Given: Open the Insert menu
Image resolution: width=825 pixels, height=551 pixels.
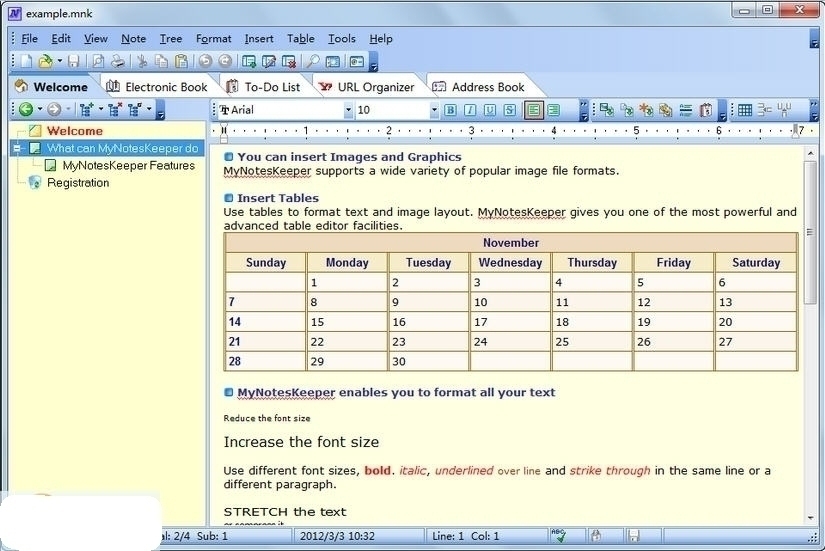Looking at the screenshot, I should pos(259,38).
